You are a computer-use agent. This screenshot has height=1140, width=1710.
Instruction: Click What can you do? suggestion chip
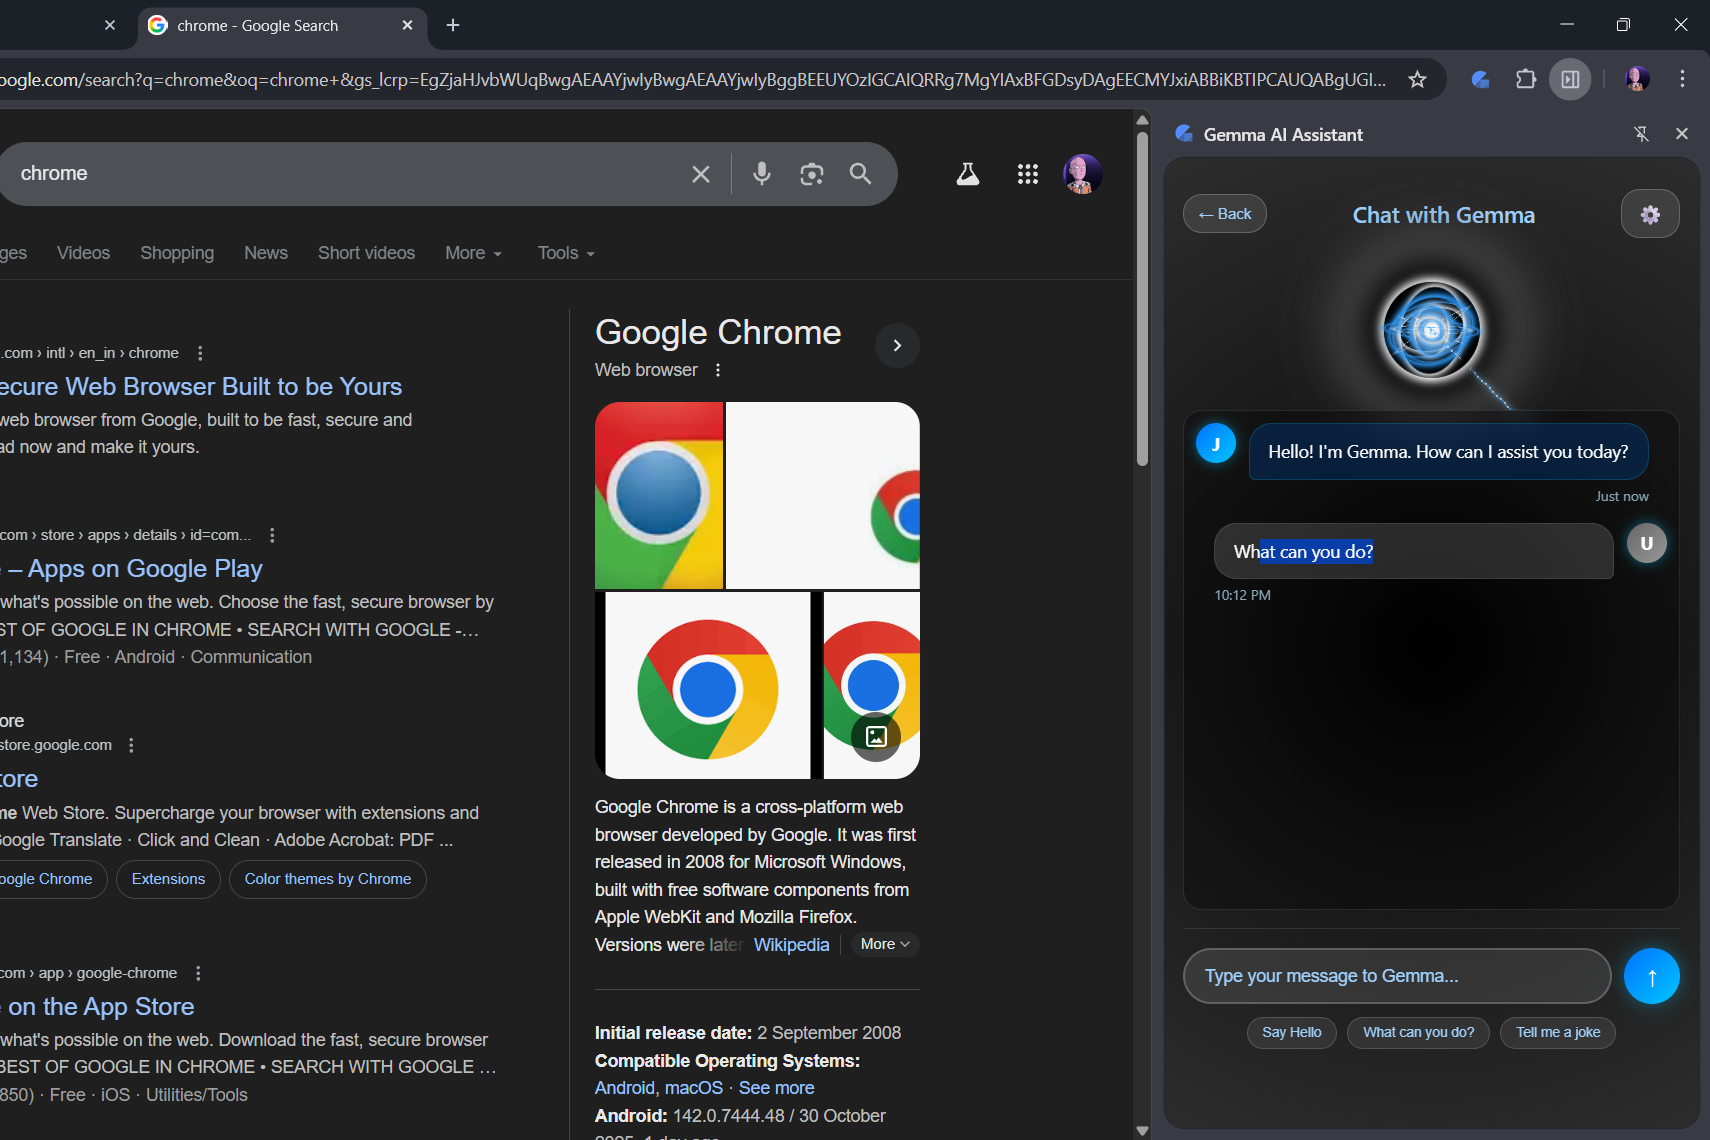point(1418,1032)
